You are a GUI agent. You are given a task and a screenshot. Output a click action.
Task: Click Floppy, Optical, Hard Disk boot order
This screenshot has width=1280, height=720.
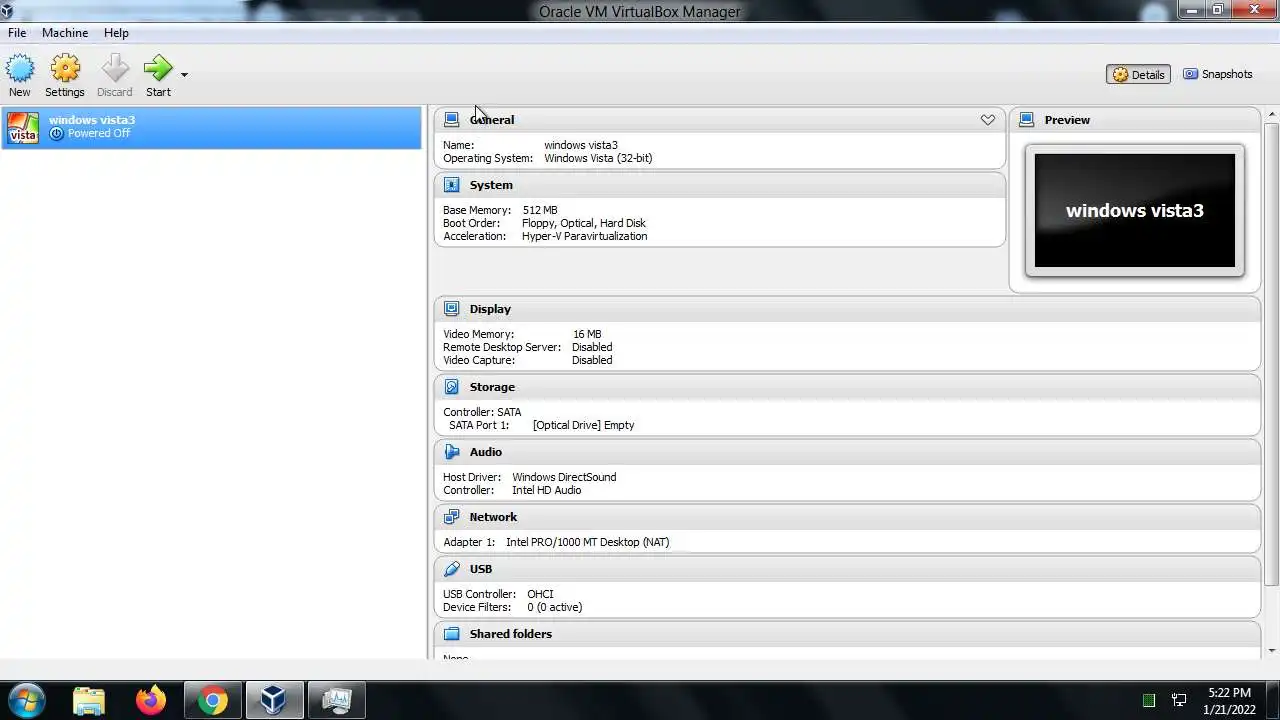pyautogui.click(x=584, y=223)
